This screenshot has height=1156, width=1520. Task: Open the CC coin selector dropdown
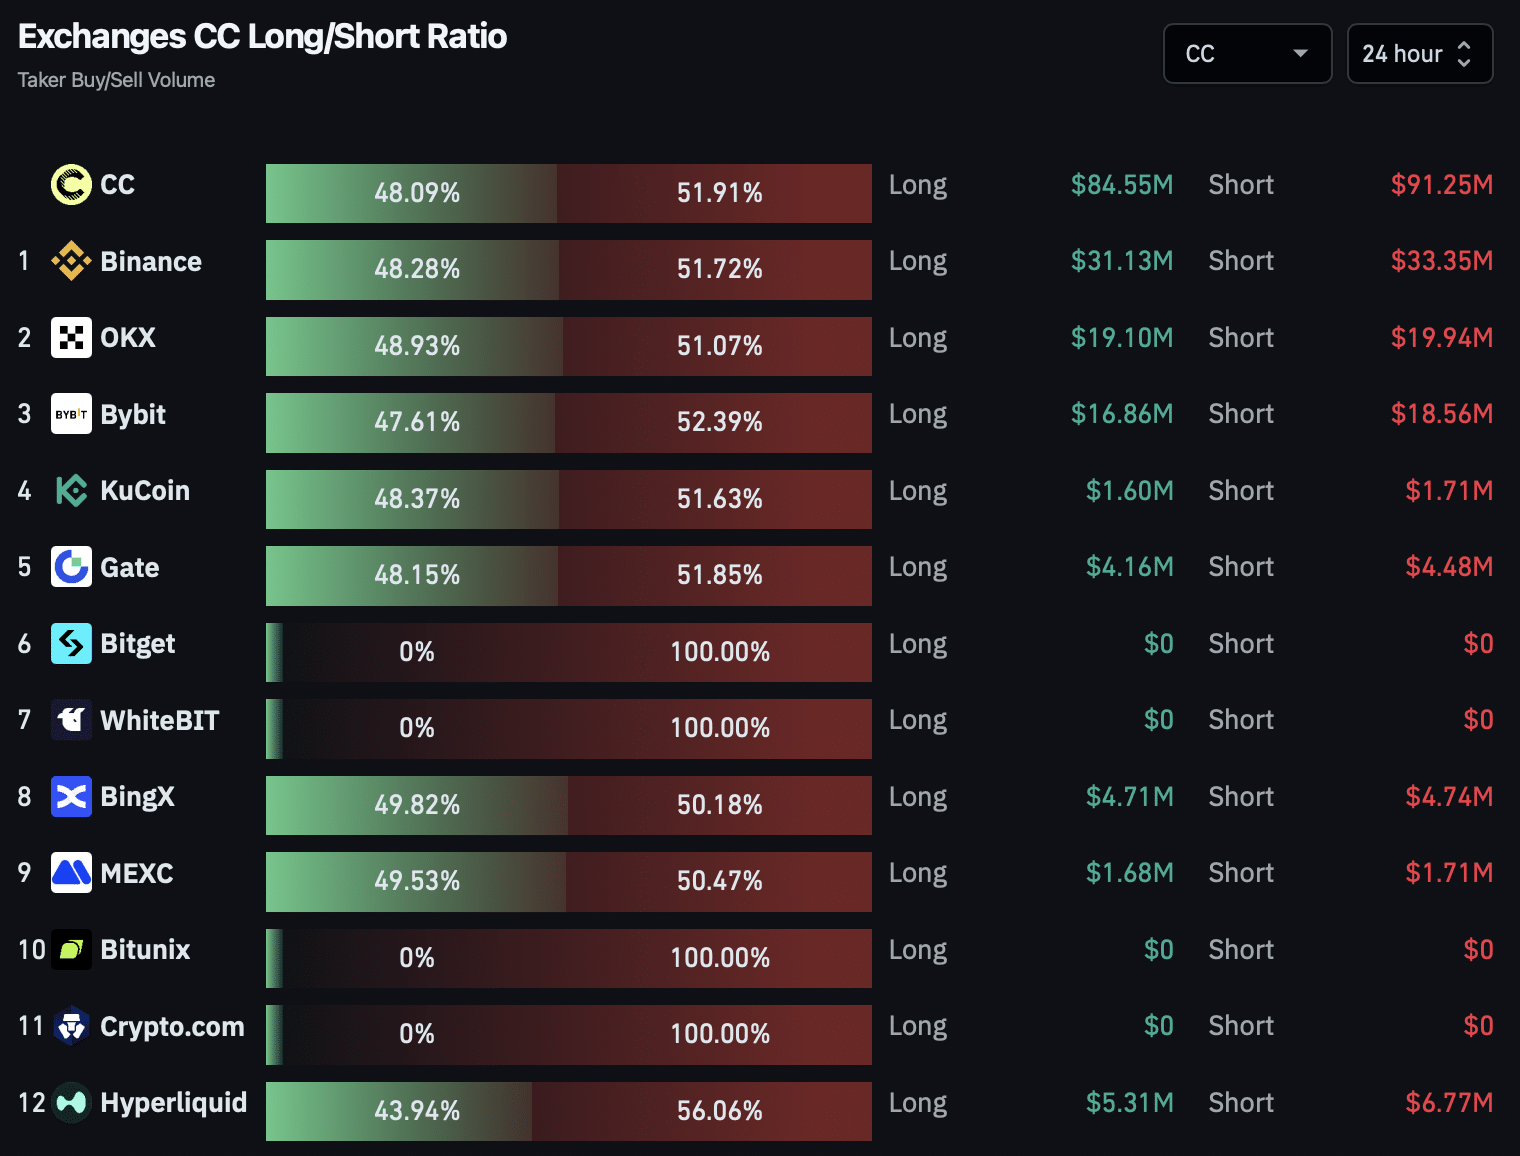coord(1247,54)
